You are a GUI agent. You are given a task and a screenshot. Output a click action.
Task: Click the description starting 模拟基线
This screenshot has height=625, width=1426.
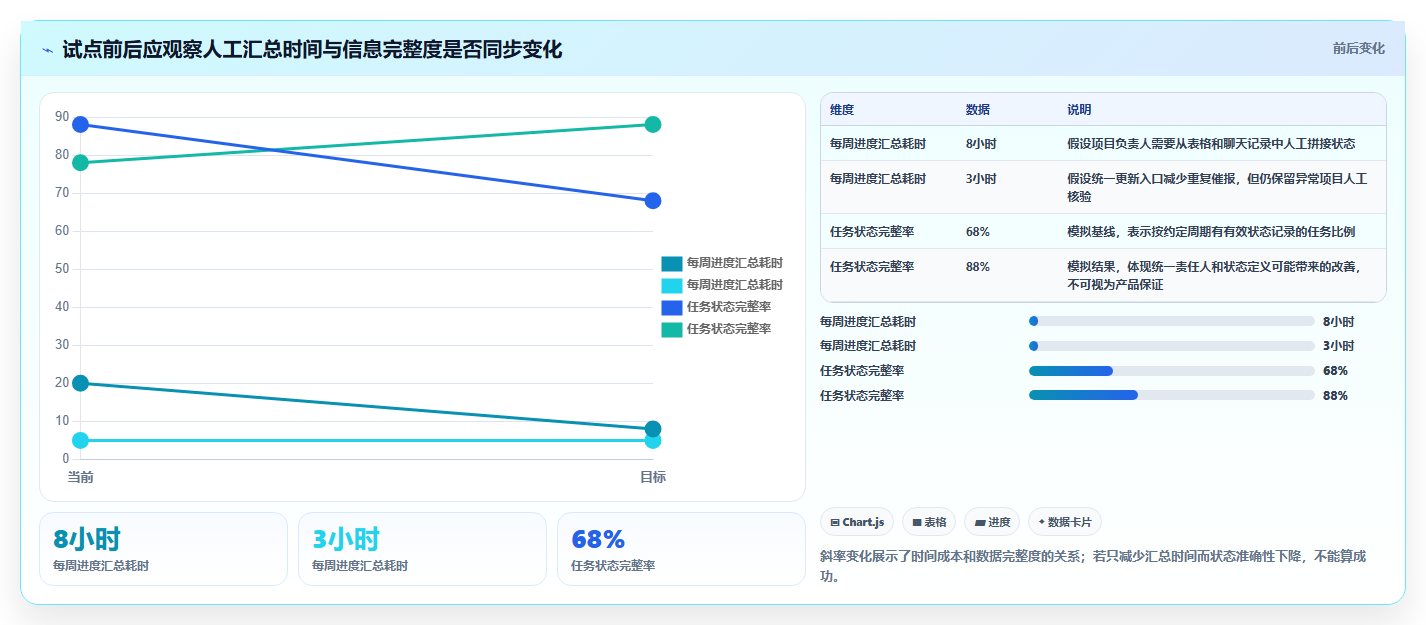point(1211,232)
